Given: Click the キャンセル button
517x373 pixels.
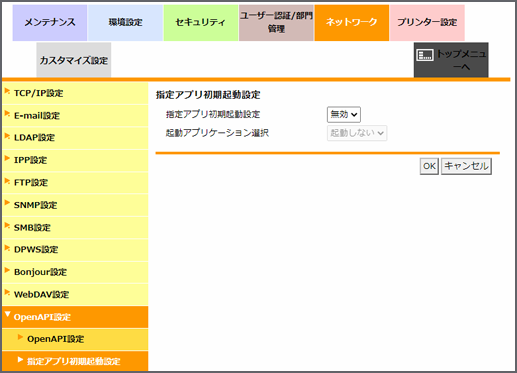Looking at the screenshot, I should tap(466, 166).
